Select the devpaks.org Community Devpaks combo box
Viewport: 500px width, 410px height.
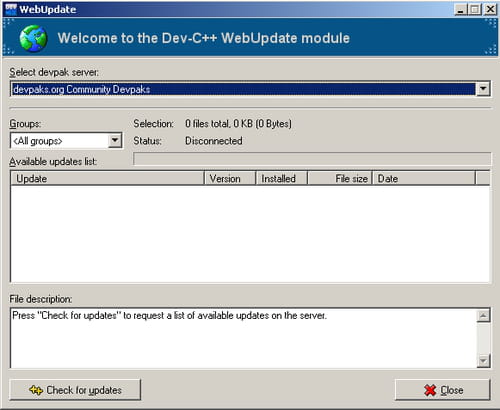(x=250, y=89)
